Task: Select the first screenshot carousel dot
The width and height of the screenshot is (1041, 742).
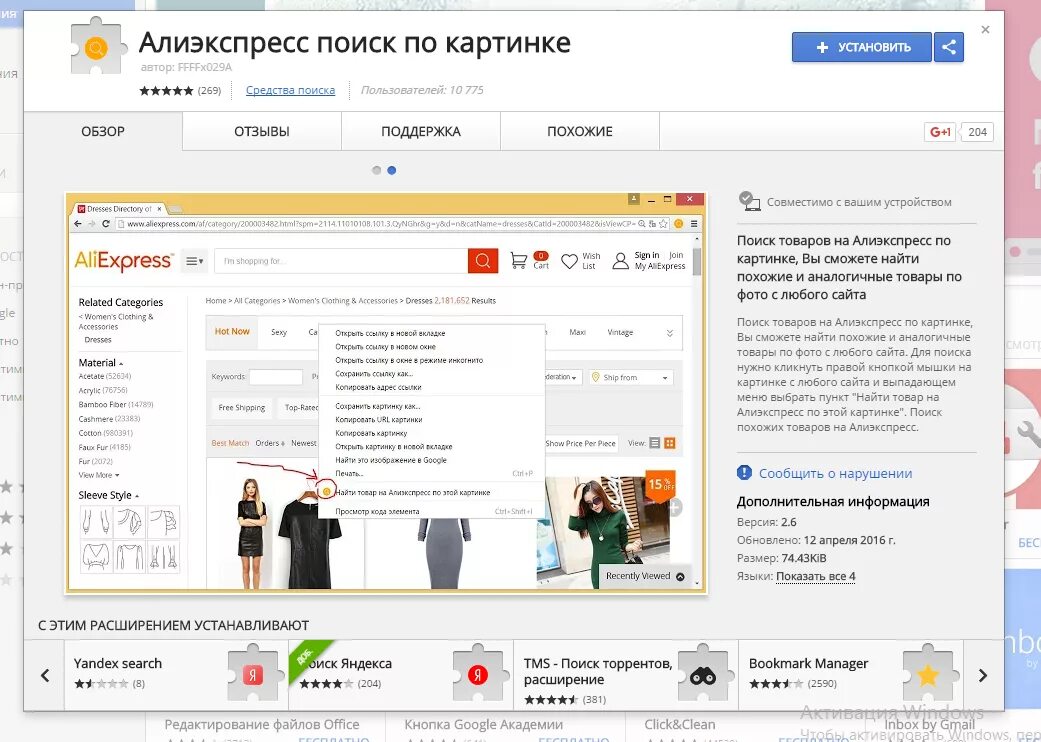Action: point(376,171)
